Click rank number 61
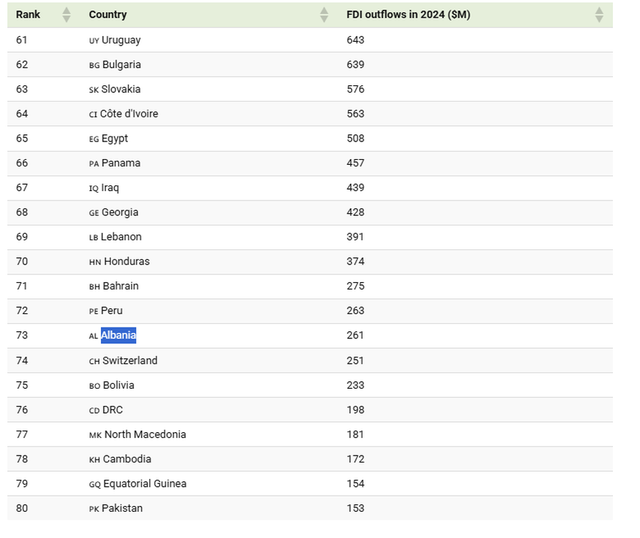The height and width of the screenshot is (538, 640). [22, 40]
